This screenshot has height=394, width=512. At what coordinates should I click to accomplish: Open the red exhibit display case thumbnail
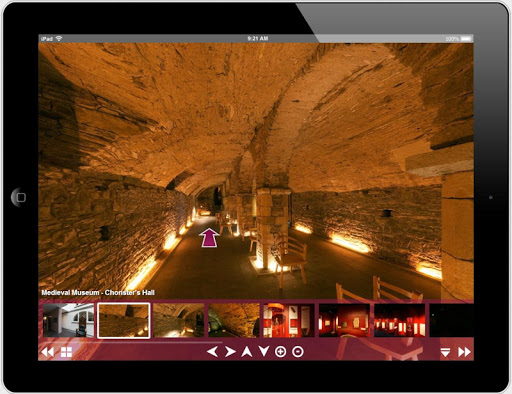(289, 320)
